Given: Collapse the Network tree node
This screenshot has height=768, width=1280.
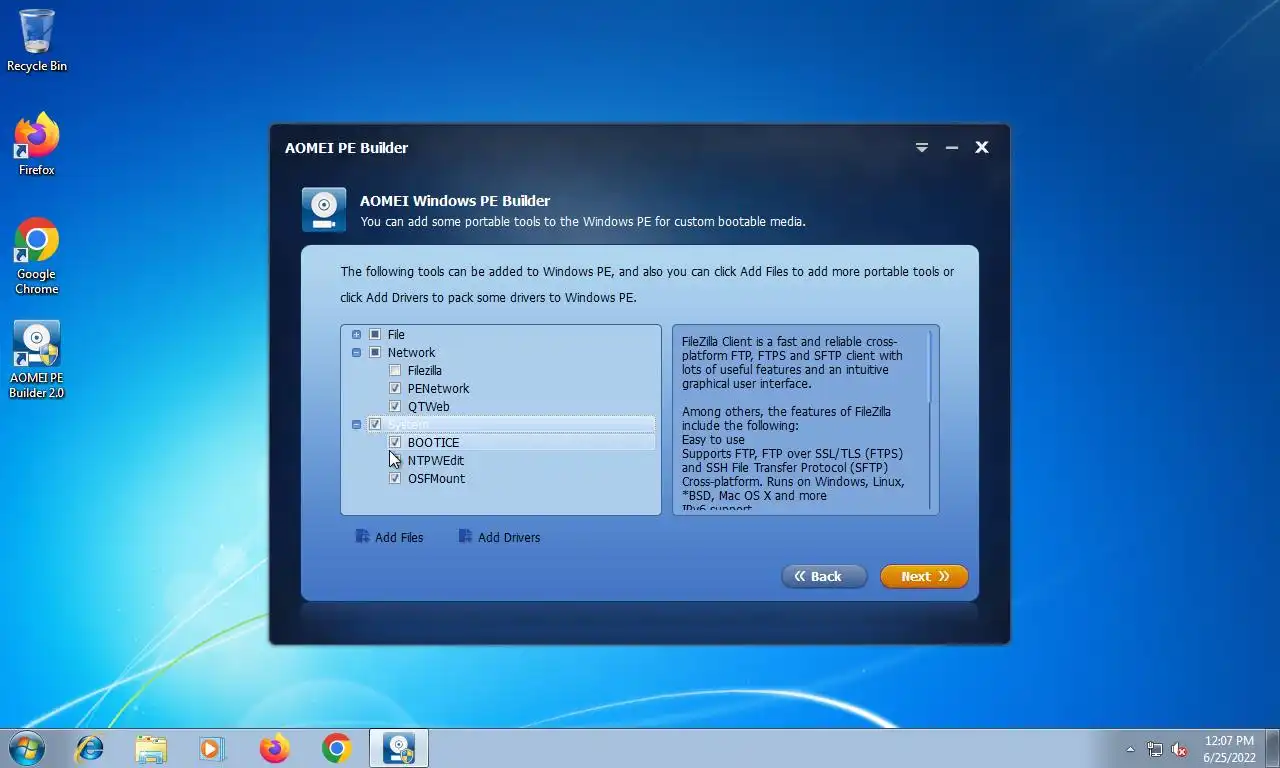Looking at the screenshot, I should [x=357, y=352].
